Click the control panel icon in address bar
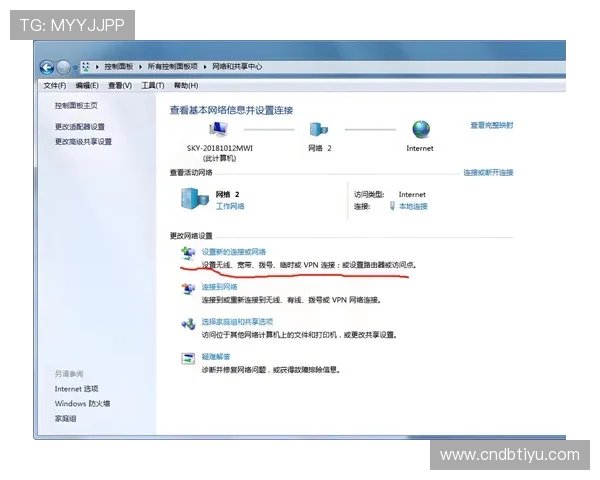 (86, 67)
